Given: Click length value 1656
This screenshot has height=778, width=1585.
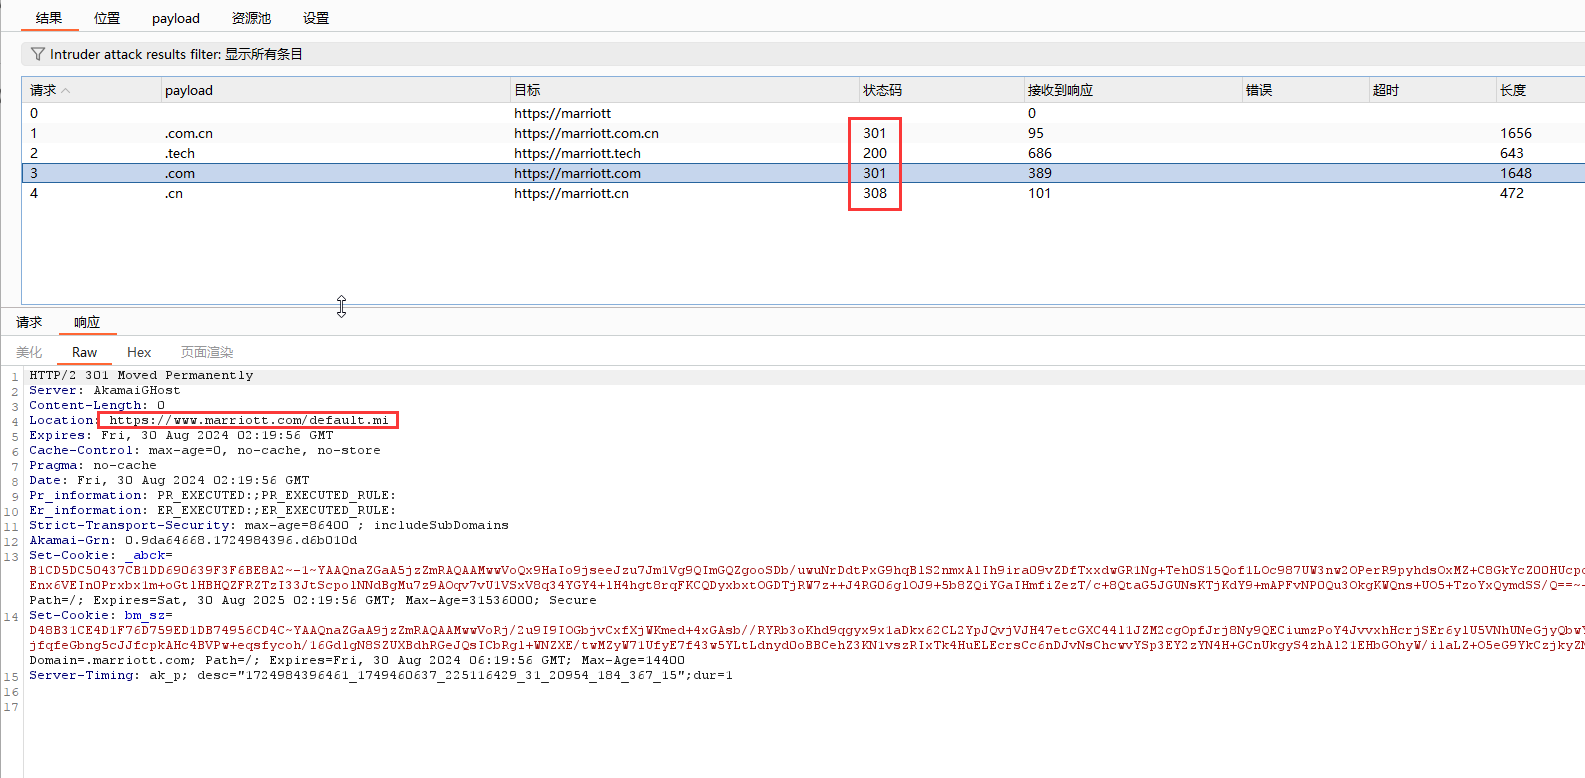Looking at the screenshot, I should point(1516,133).
